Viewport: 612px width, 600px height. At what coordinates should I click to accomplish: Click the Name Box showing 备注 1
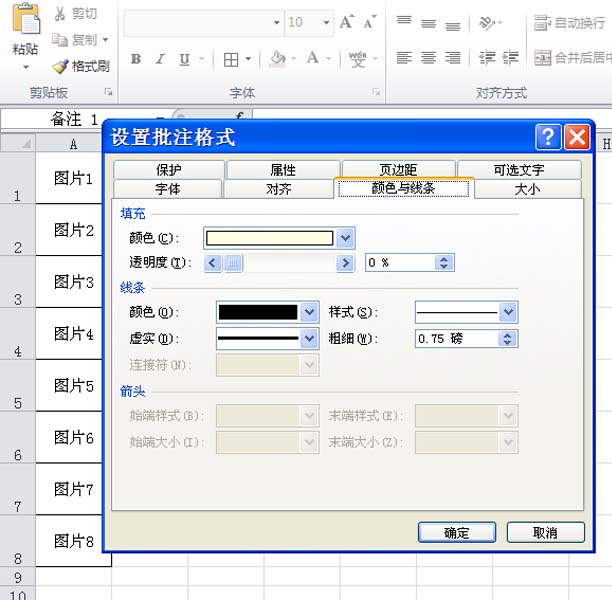tap(74, 119)
